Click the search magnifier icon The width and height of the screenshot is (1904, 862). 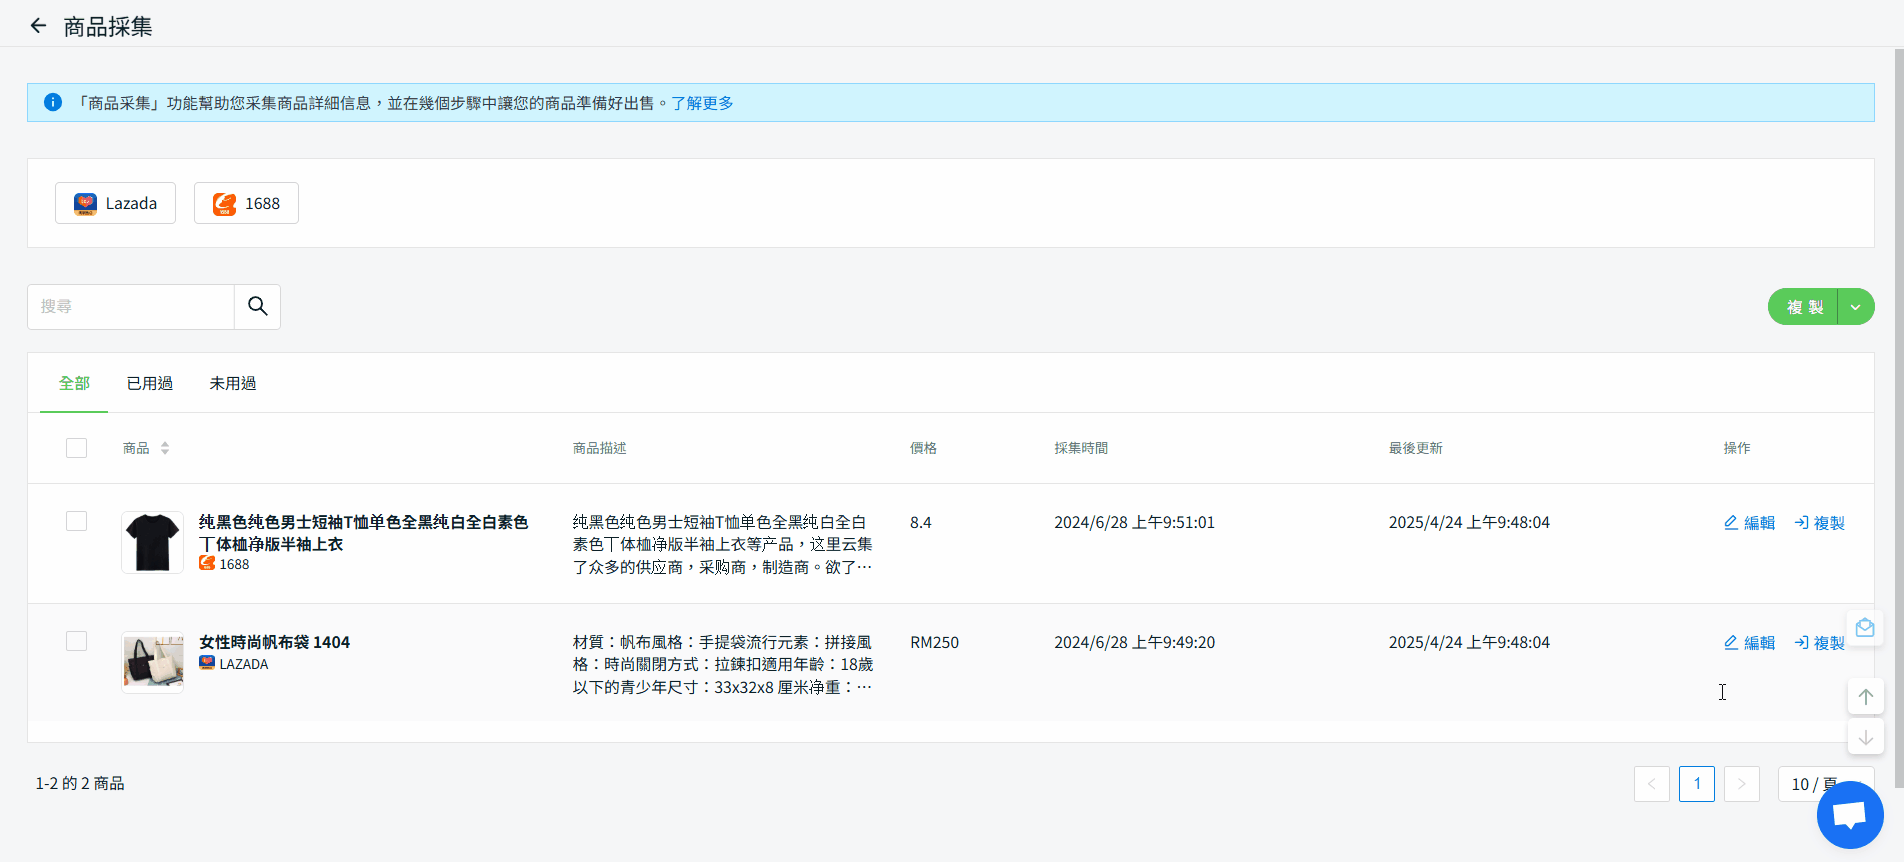(x=257, y=307)
